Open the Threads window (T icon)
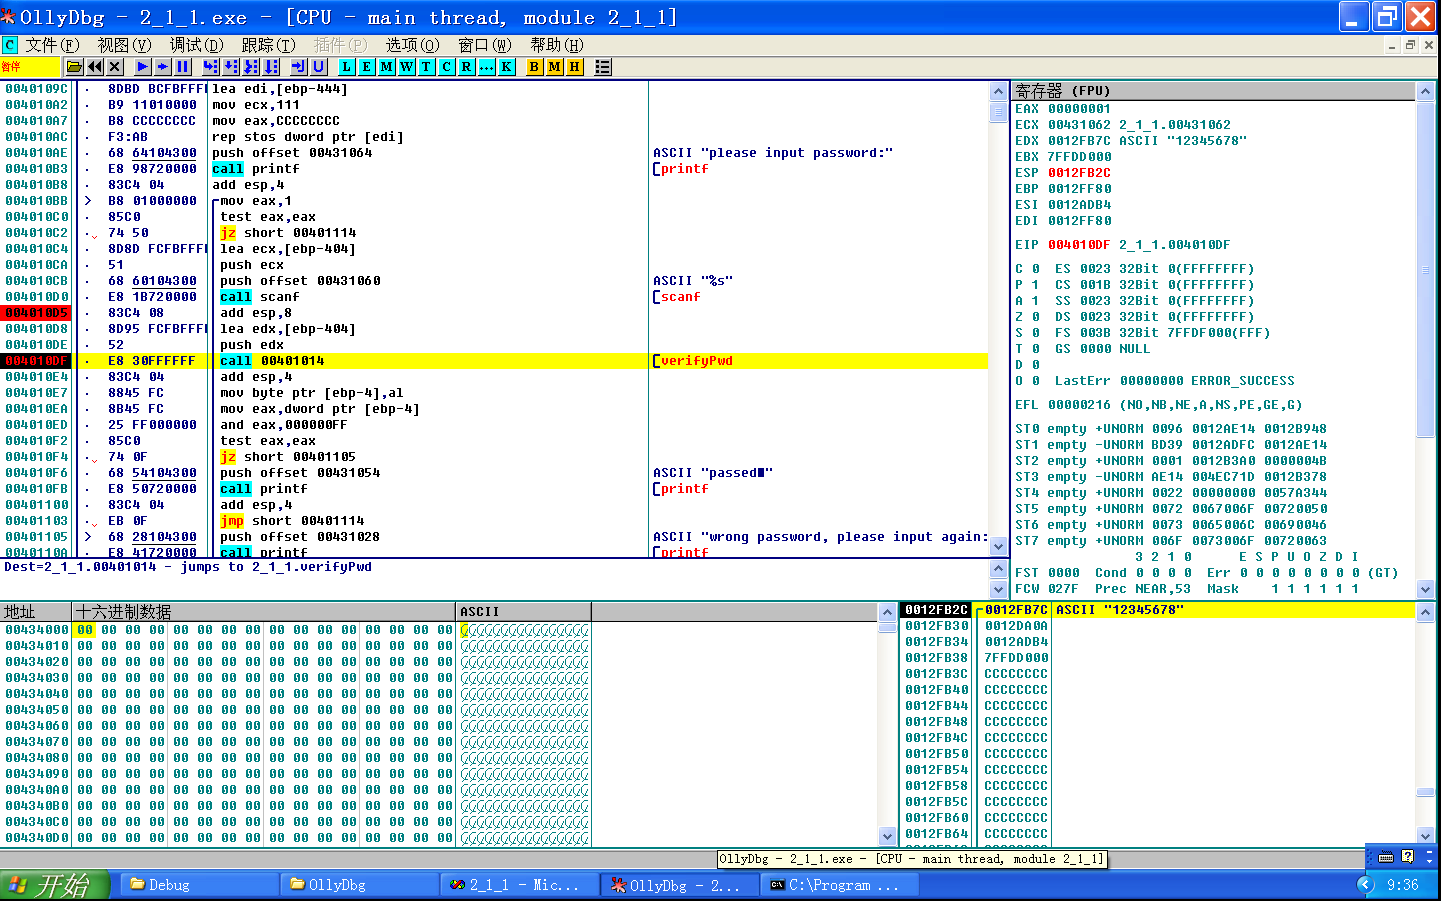The image size is (1441, 901). [425, 67]
